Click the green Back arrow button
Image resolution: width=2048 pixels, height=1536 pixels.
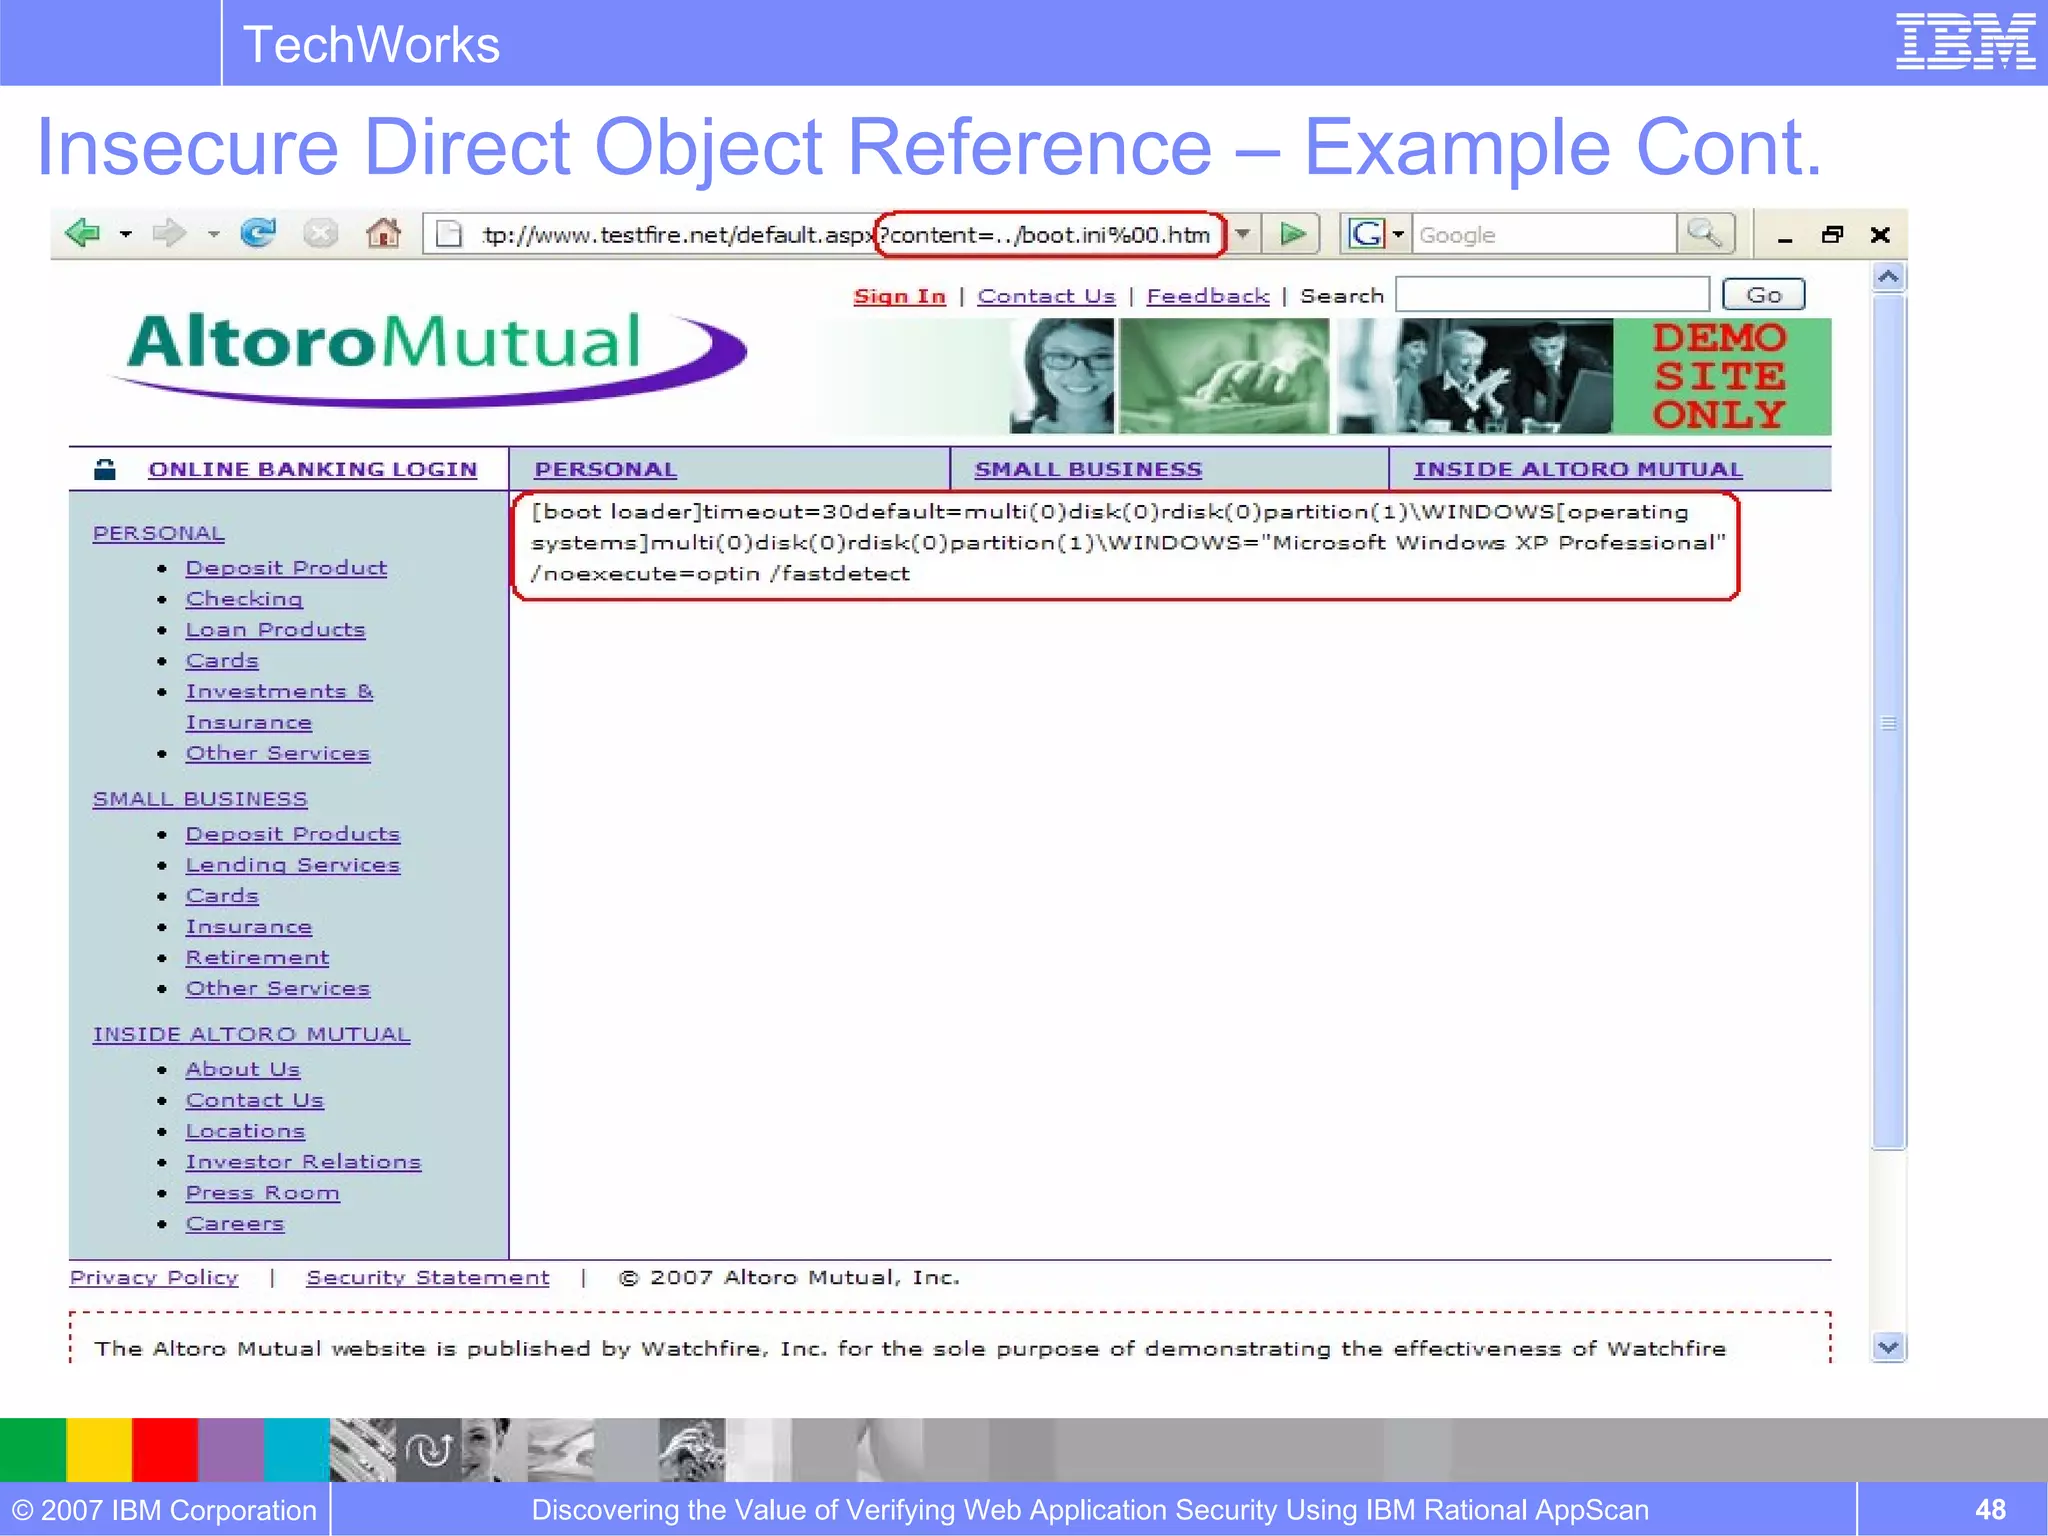pos(83,233)
